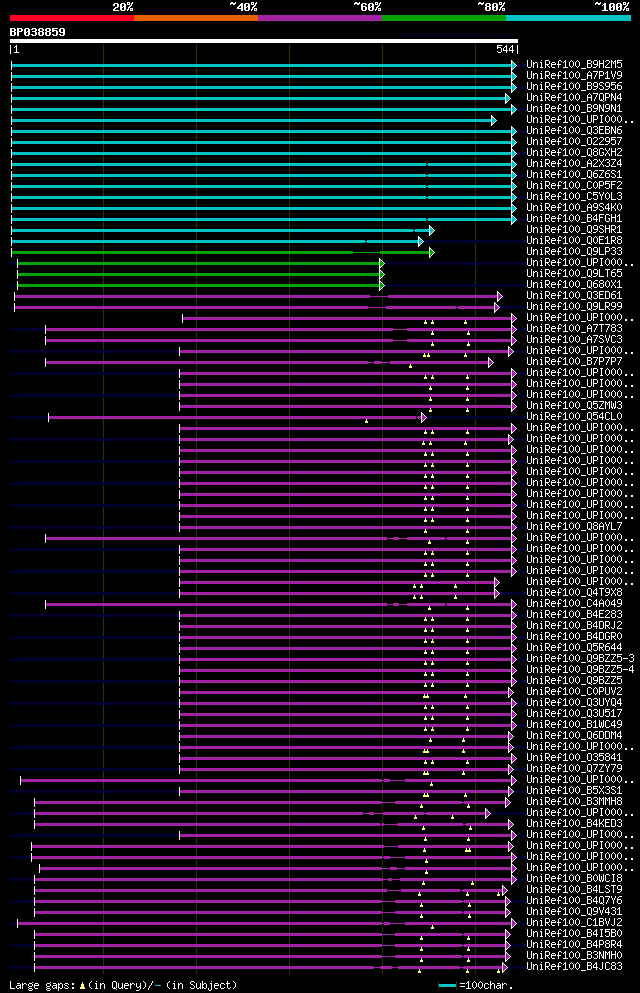This screenshot has width=640, height=993.
Task: Open the last hit UniRef100_B4JC83
Action: pos(574,966)
